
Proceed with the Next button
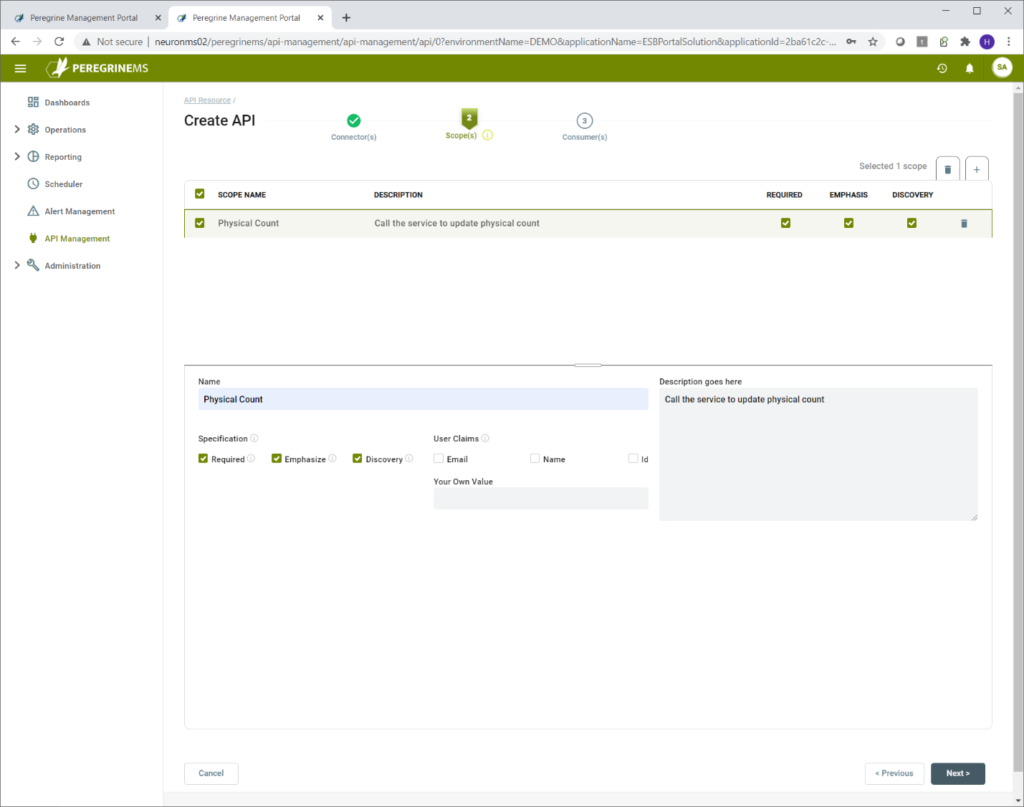point(958,773)
